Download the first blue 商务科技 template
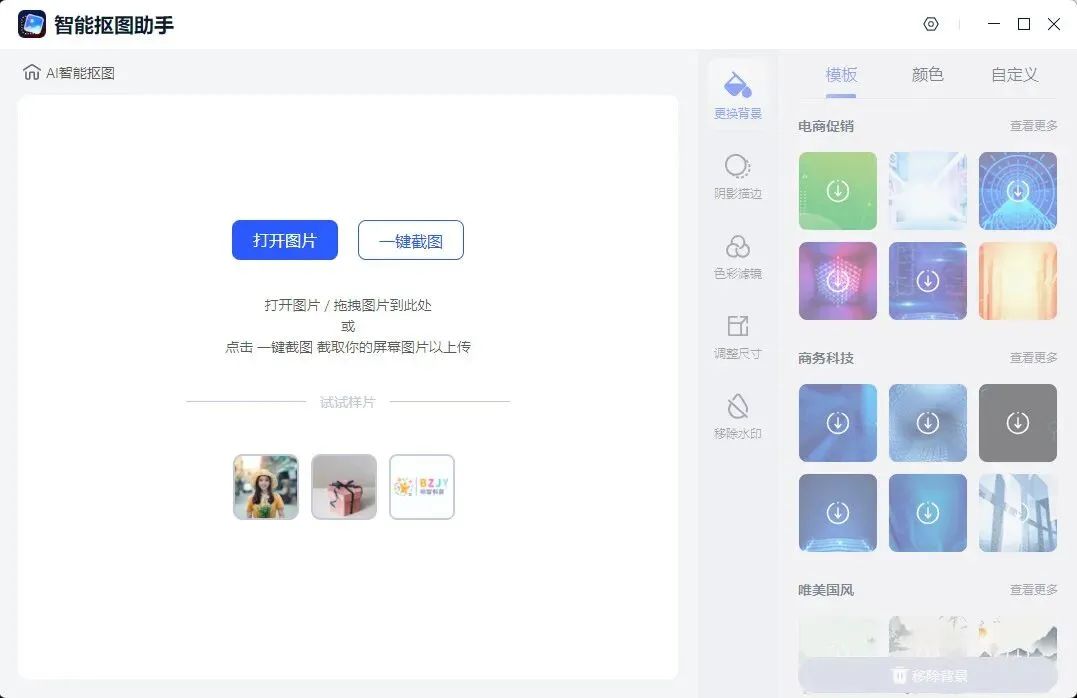1077x698 pixels. [838, 423]
